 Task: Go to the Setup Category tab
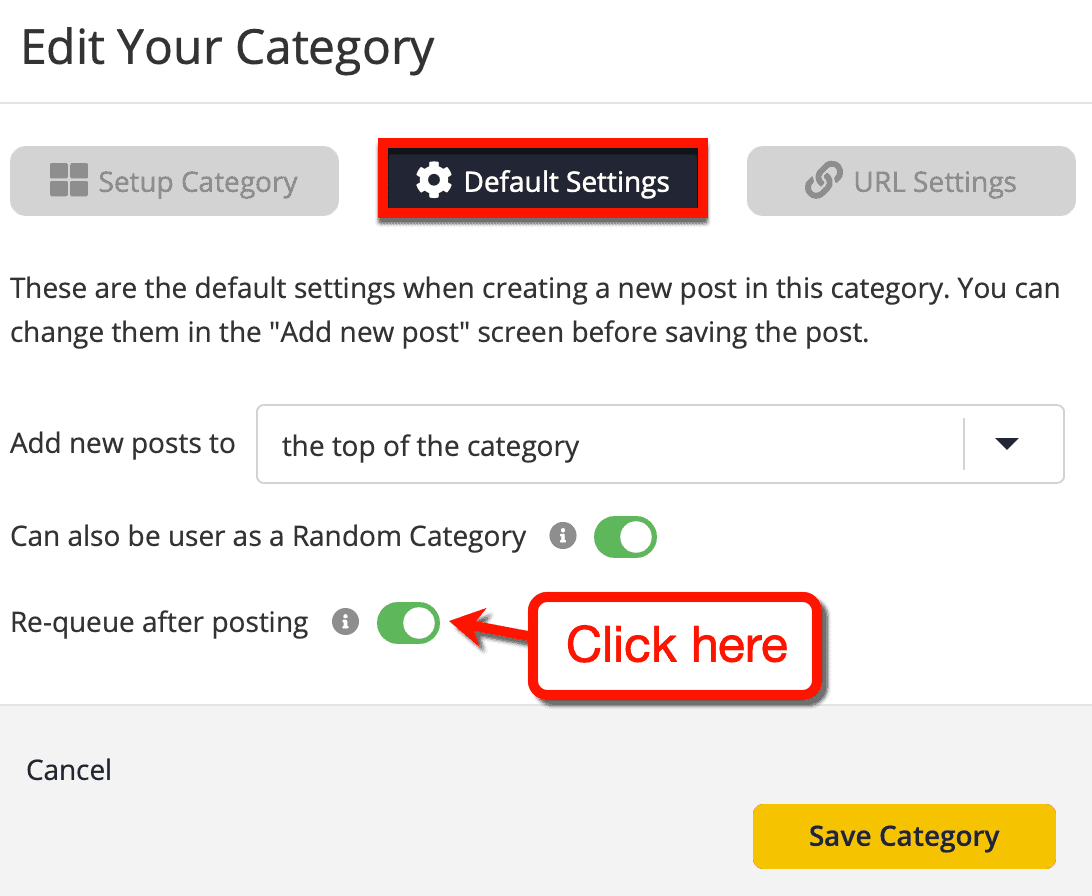coord(175,181)
